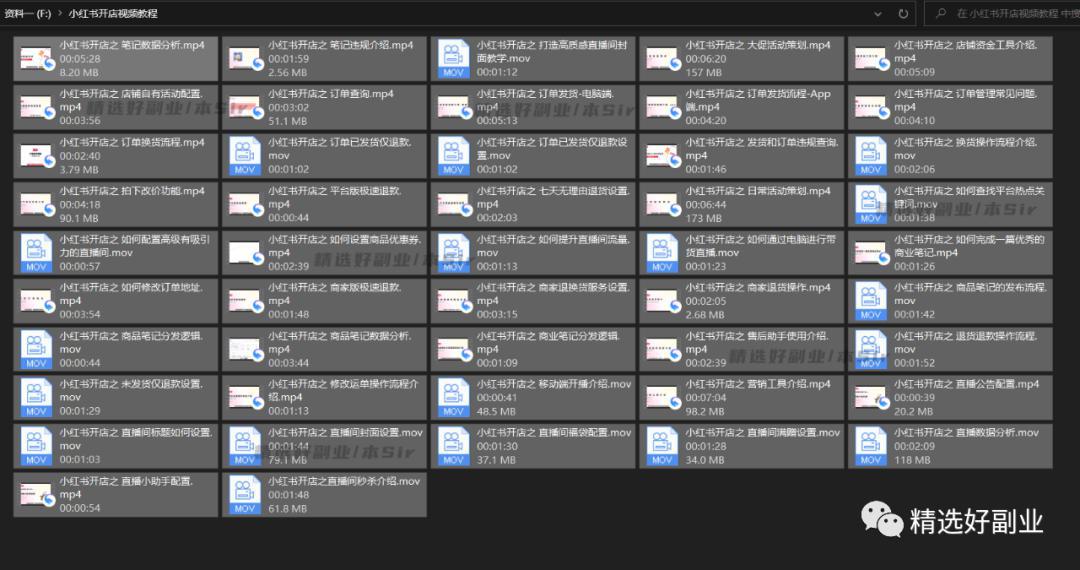Select file 如何完成一篇优秀的商业笔记.mp4

(x=950, y=253)
